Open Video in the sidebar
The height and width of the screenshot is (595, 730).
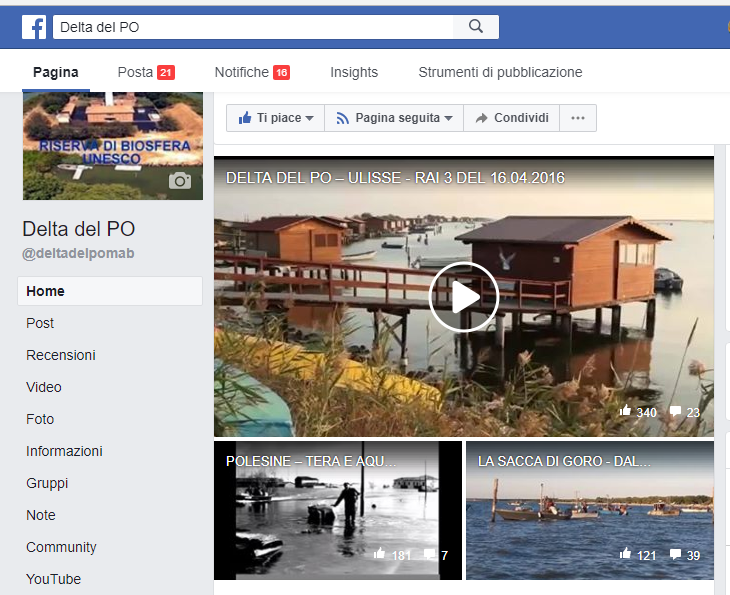tap(44, 387)
